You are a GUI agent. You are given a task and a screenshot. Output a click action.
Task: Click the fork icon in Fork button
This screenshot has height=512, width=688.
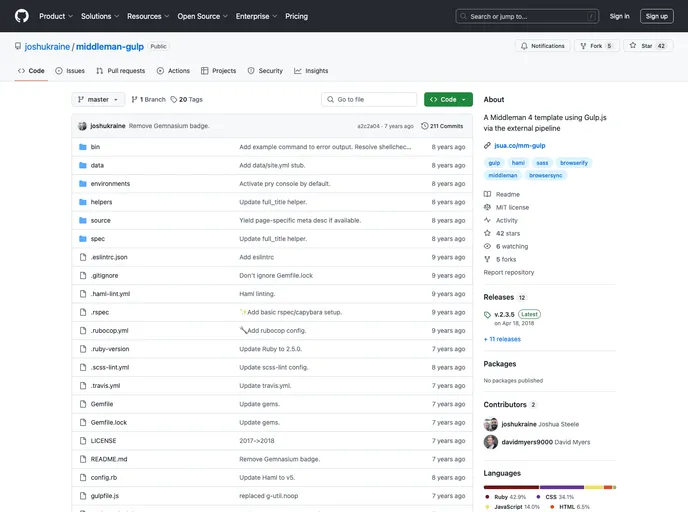click(x=583, y=46)
